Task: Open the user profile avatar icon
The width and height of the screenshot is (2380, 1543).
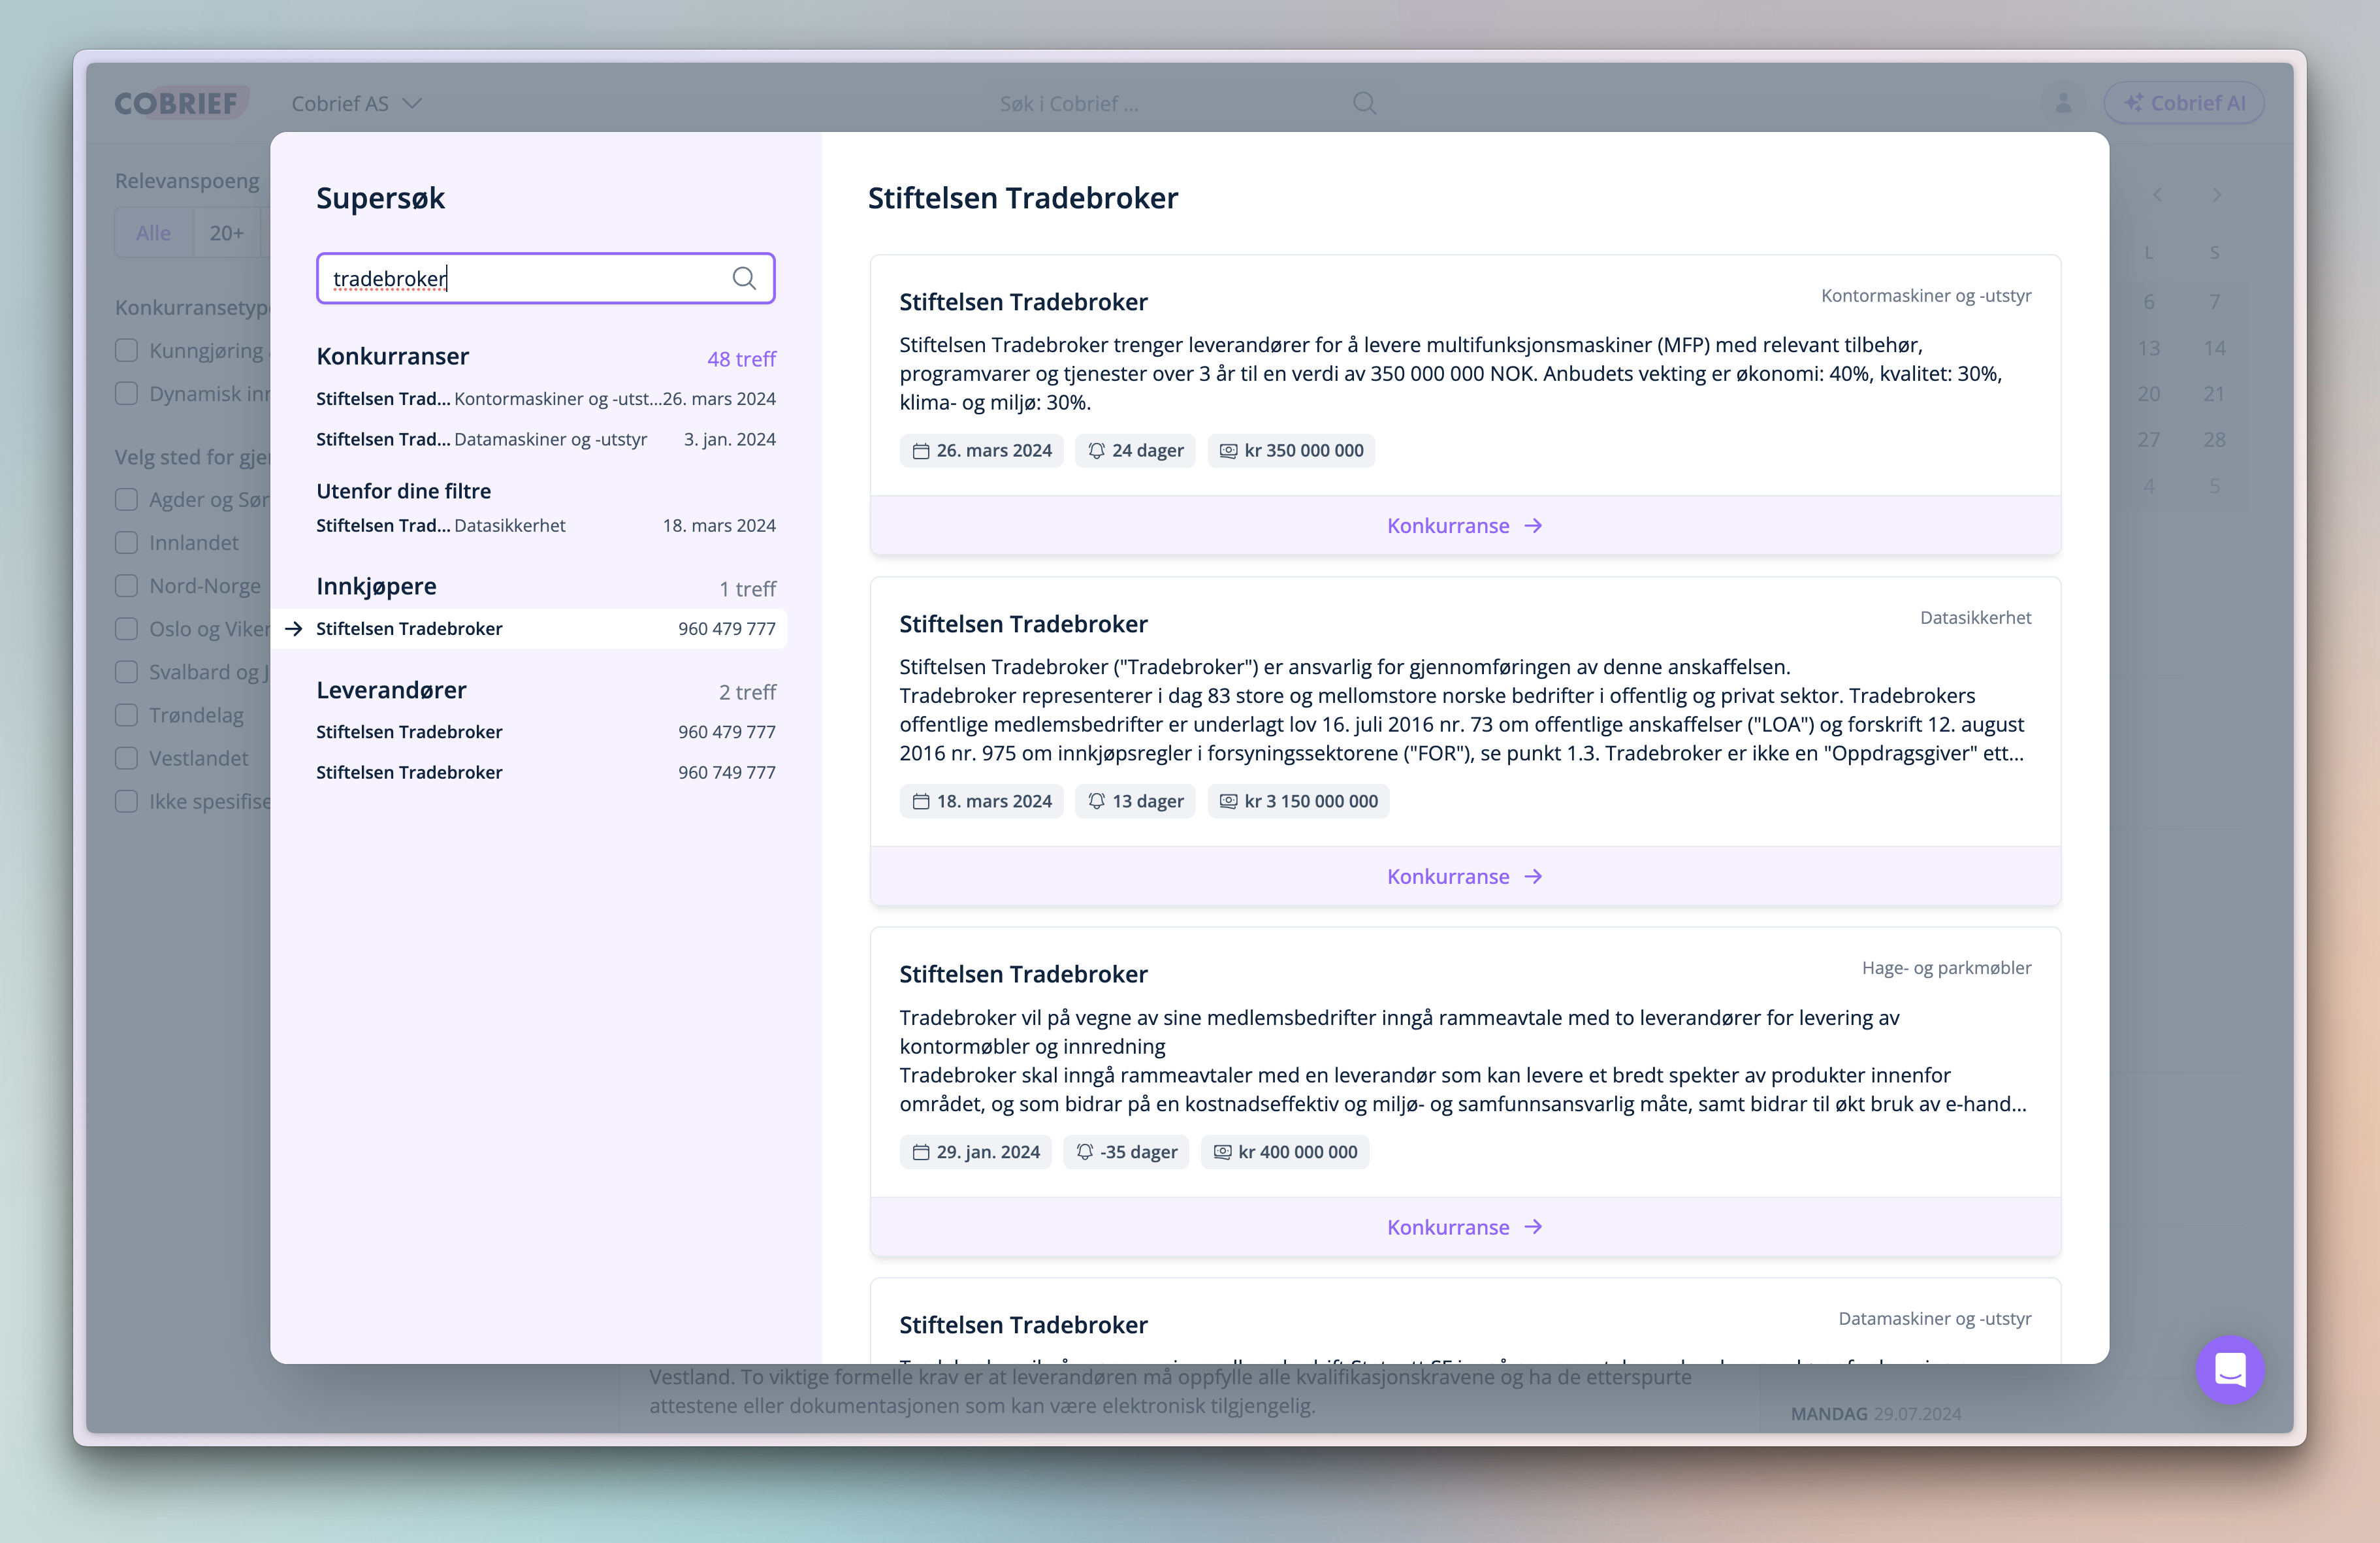Action: pyautogui.click(x=2063, y=103)
